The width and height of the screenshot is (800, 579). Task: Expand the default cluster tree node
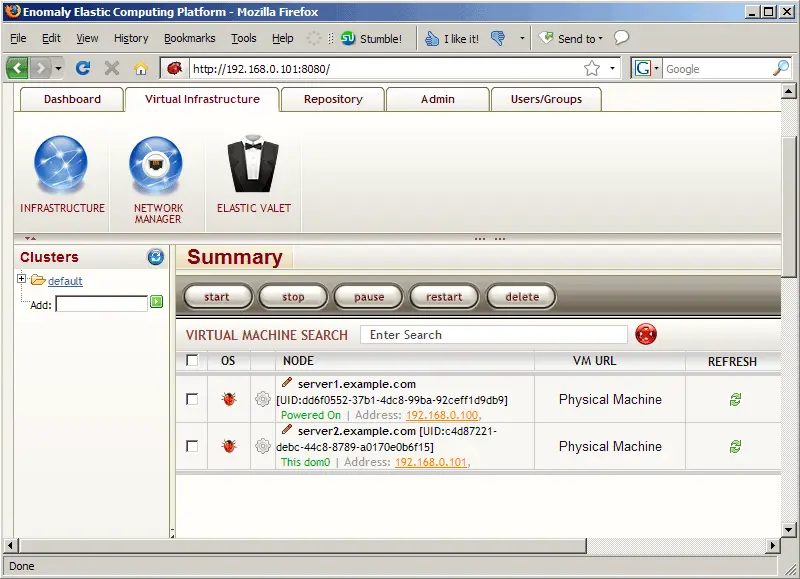click(21, 279)
